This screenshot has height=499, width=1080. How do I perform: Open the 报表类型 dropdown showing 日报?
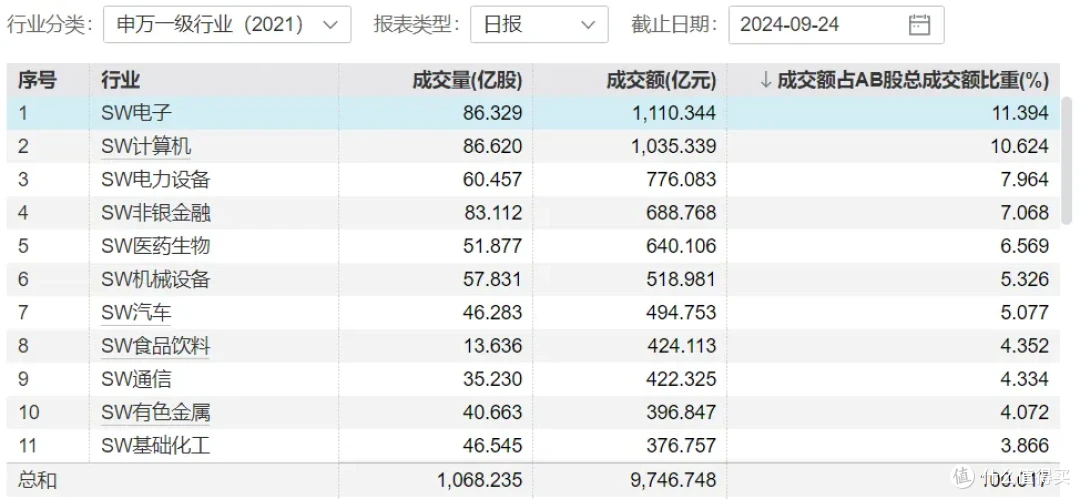pyautogui.click(x=539, y=25)
